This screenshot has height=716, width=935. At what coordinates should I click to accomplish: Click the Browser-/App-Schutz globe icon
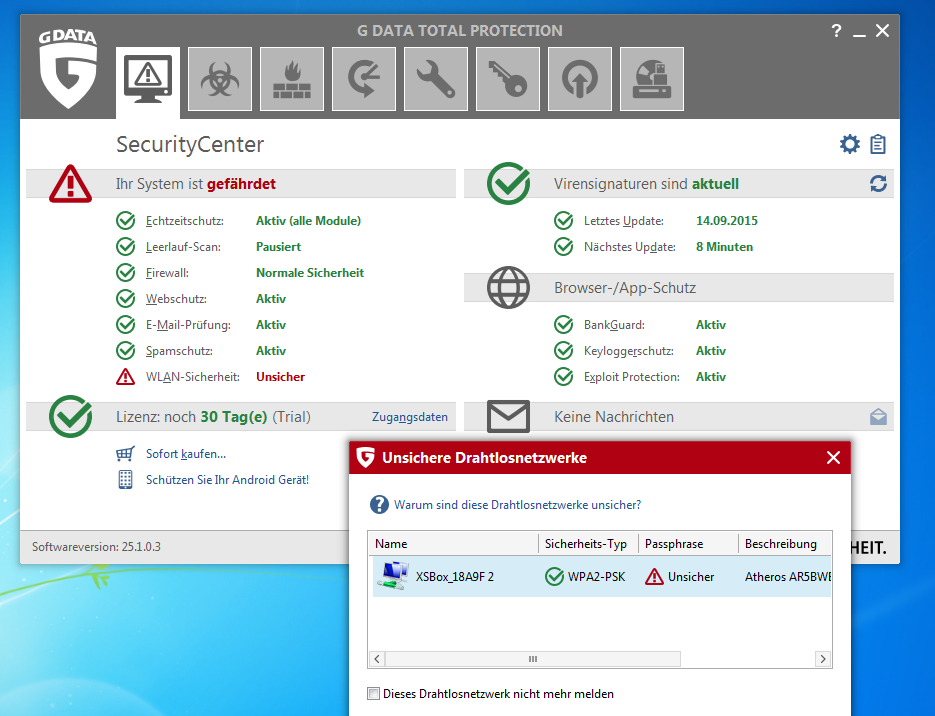[x=509, y=287]
